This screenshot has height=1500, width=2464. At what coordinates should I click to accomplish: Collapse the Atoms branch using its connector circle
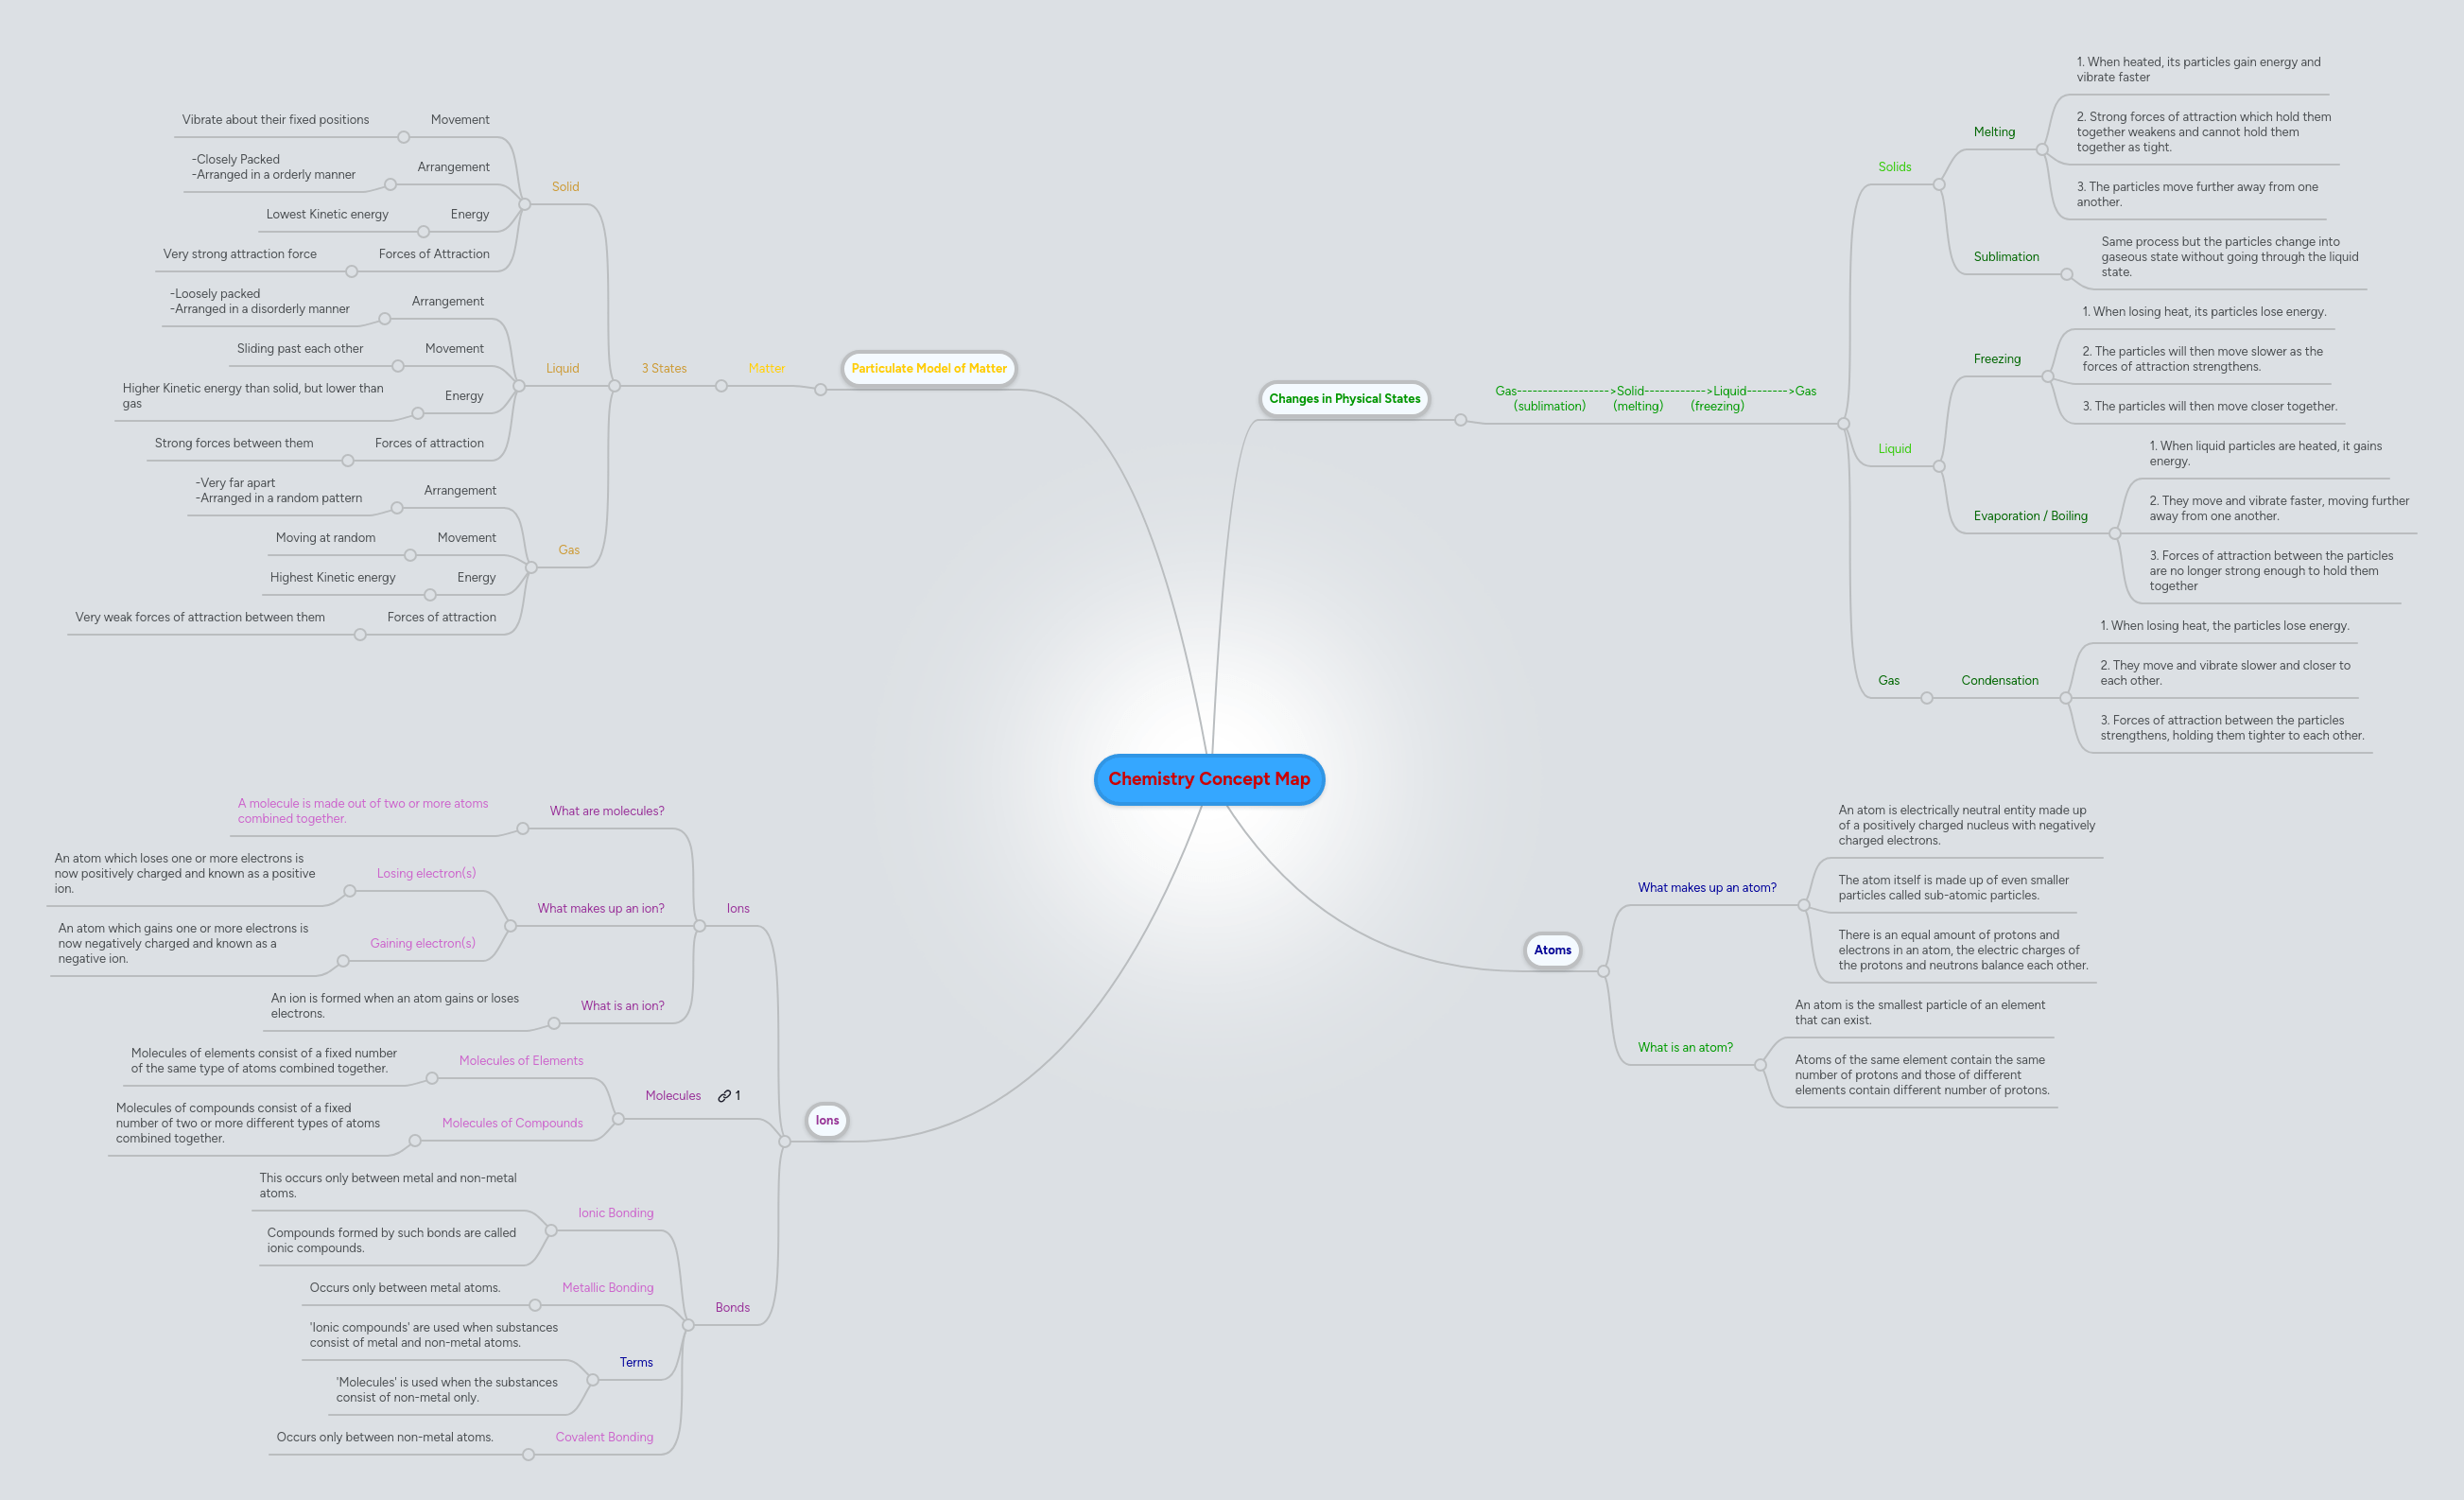[1605, 970]
